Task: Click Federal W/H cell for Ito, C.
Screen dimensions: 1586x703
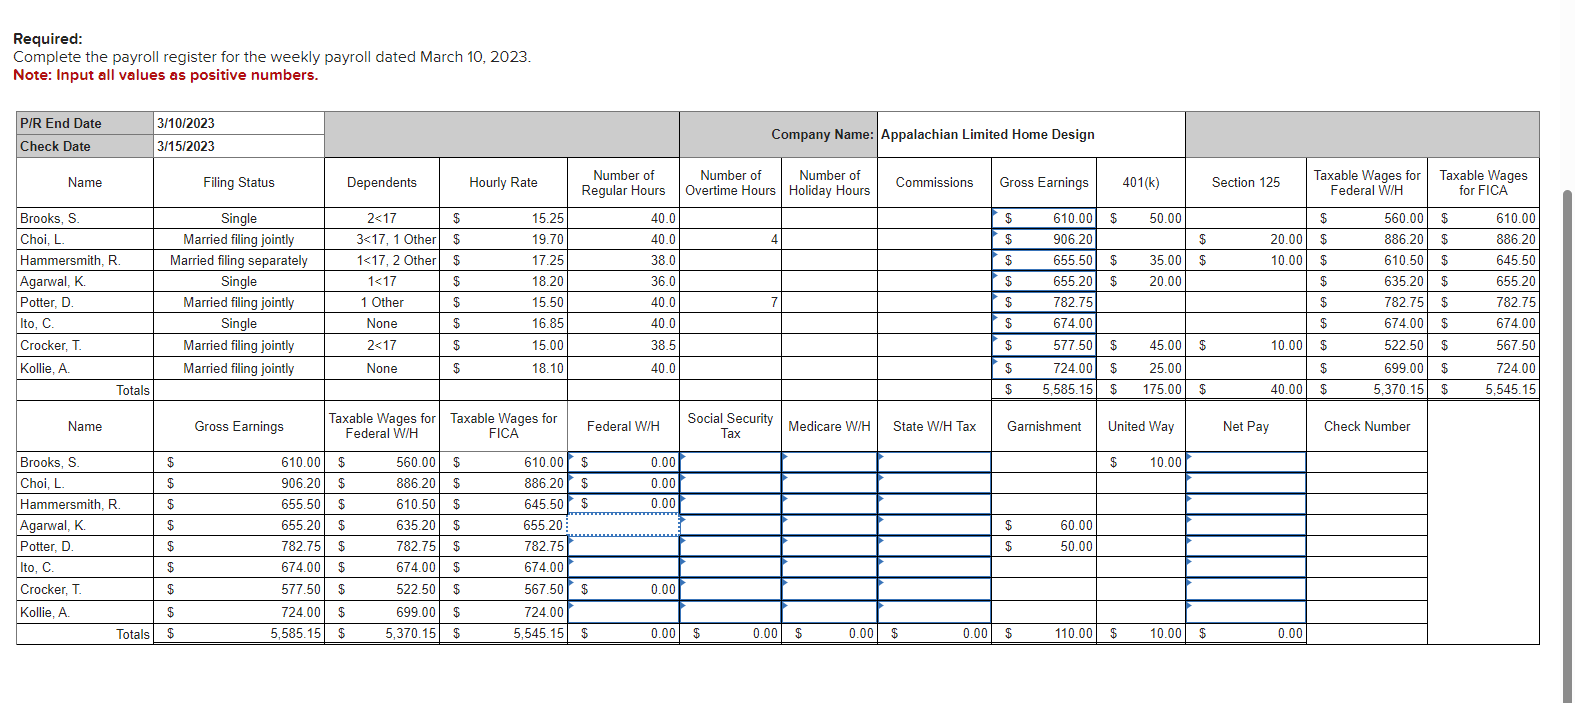Action: (x=623, y=567)
